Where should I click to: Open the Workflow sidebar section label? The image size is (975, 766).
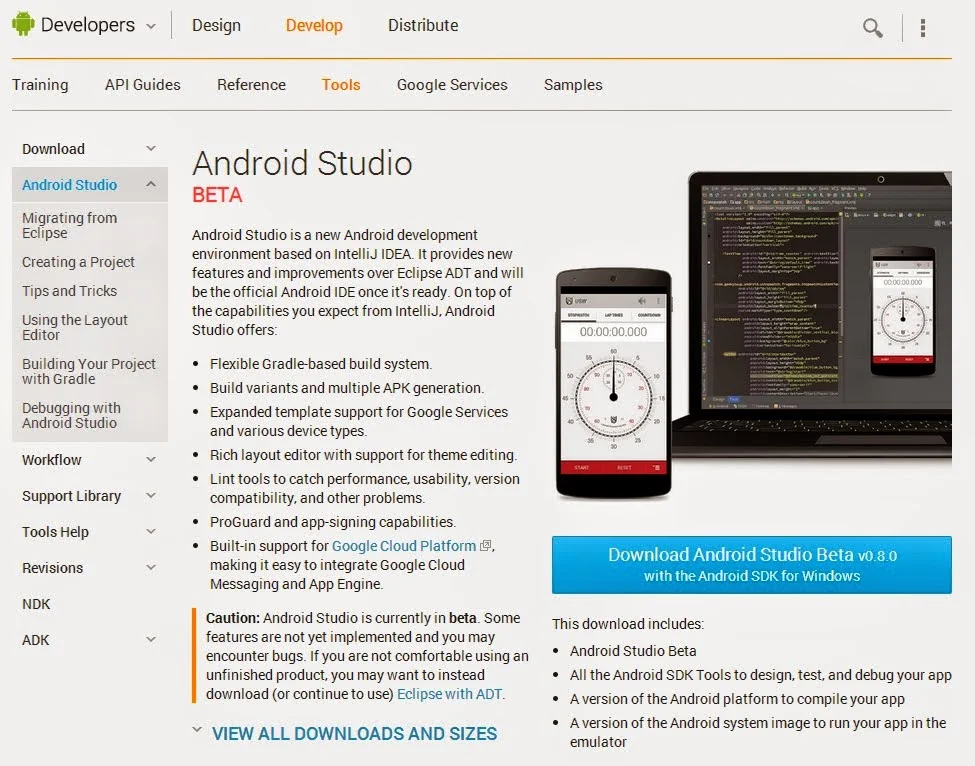pyautogui.click(x=52, y=460)
